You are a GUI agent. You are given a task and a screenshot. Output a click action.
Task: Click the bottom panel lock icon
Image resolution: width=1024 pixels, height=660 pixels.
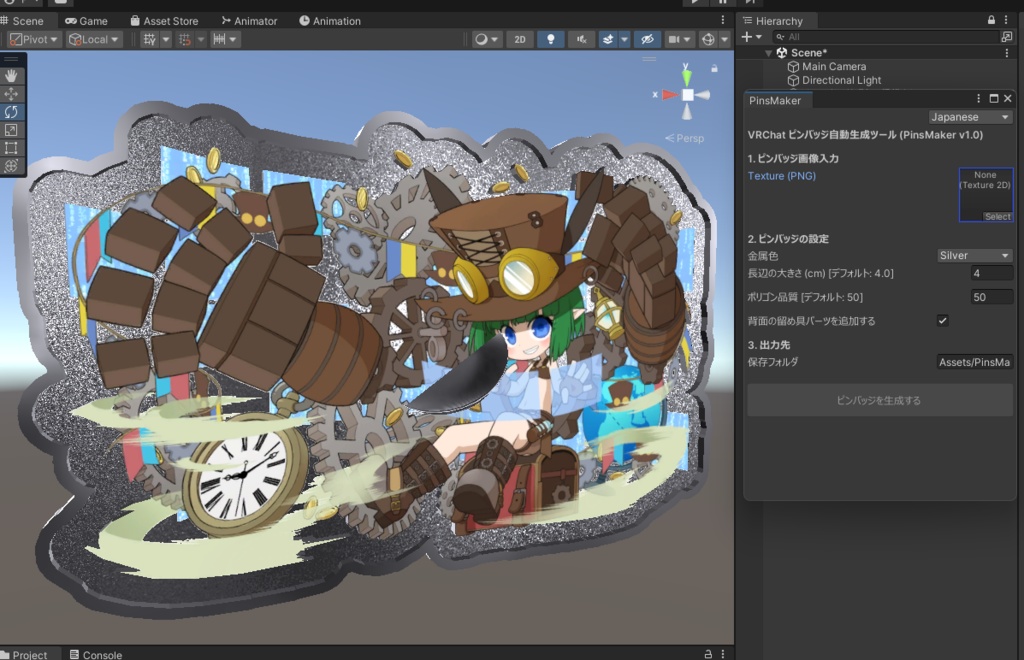(708, 654)
